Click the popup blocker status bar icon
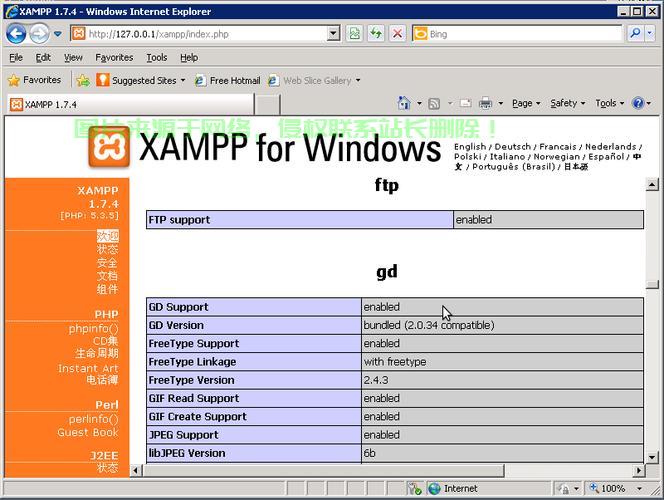 click(x=415, y=489)
